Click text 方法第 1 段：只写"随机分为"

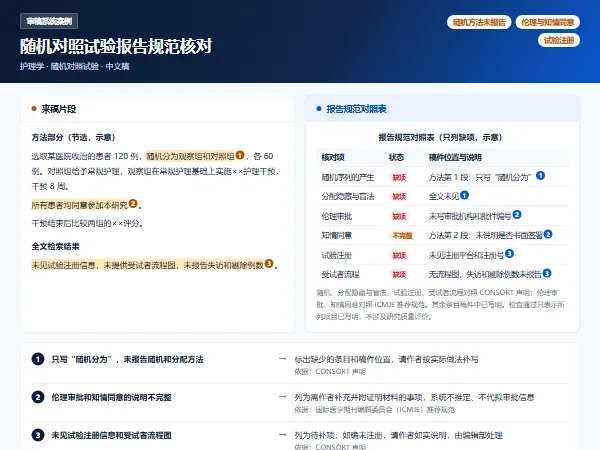[x=479, y=178]
